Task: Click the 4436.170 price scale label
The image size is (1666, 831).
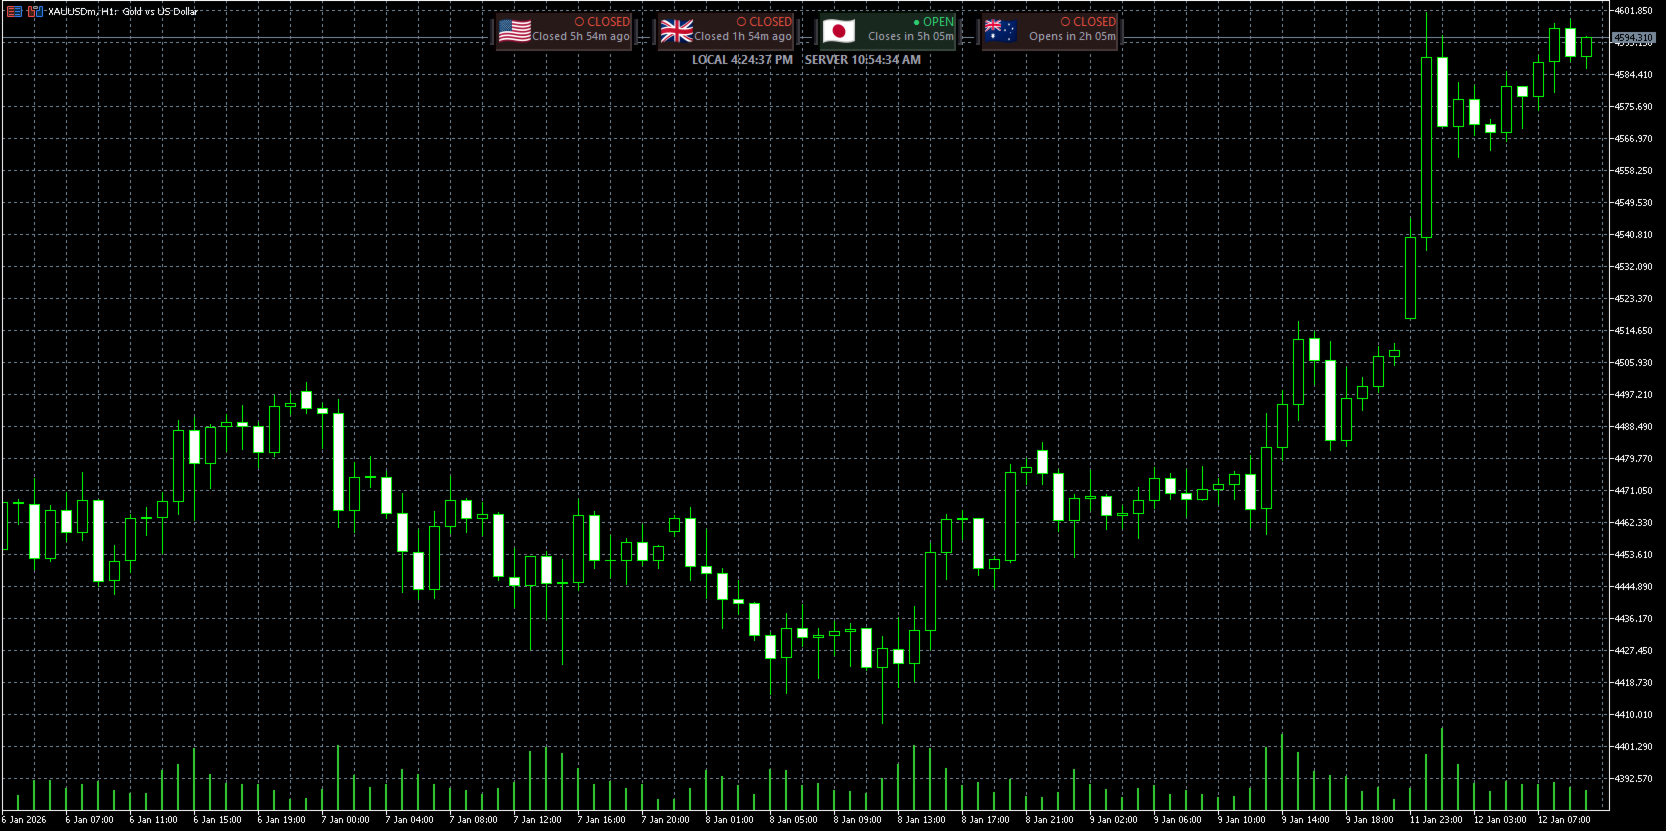Action: (x=1633, y=619)
